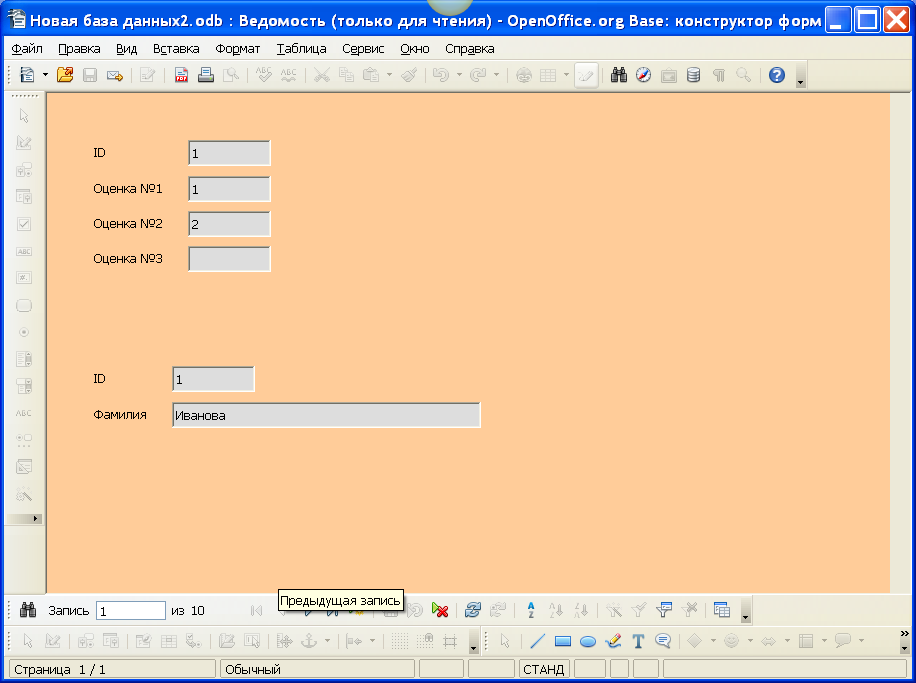Expand the Symbol Shapes smiley dropdown

750,642
